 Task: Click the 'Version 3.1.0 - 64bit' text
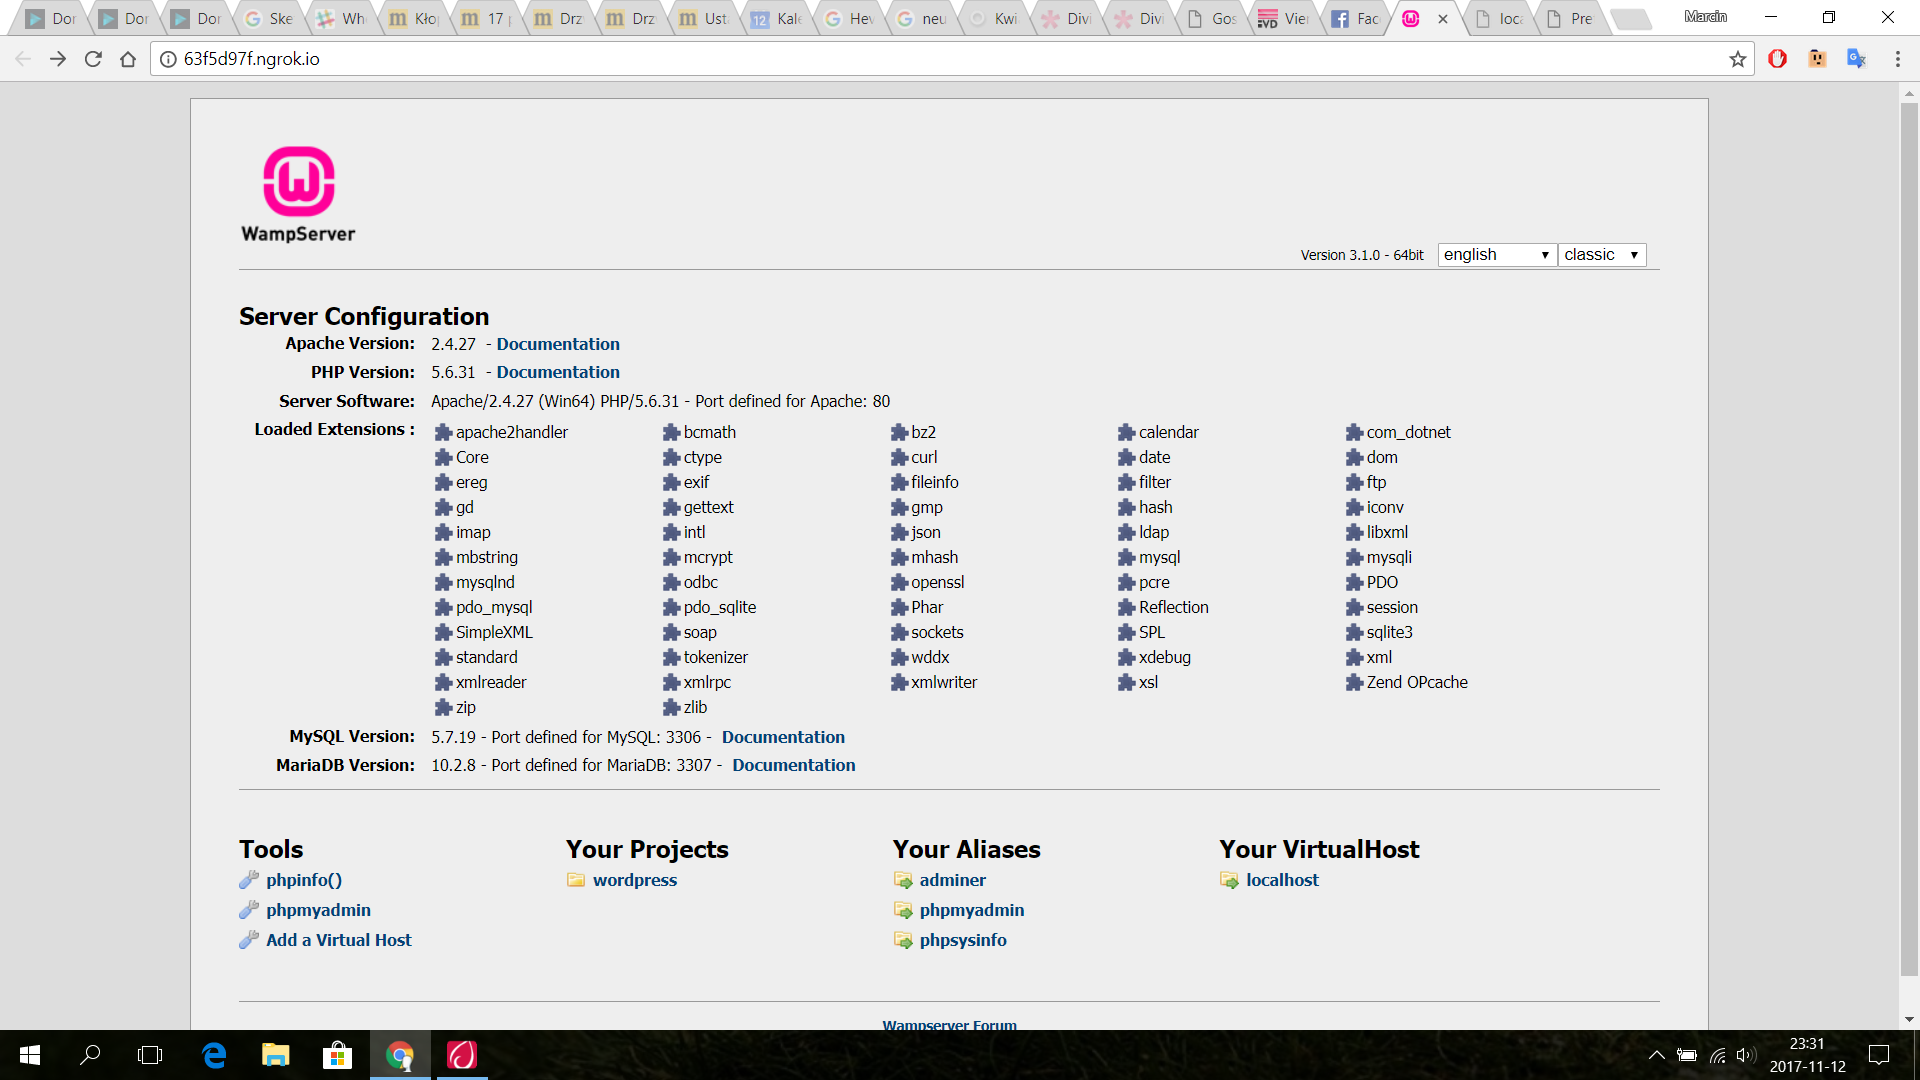1362,255
